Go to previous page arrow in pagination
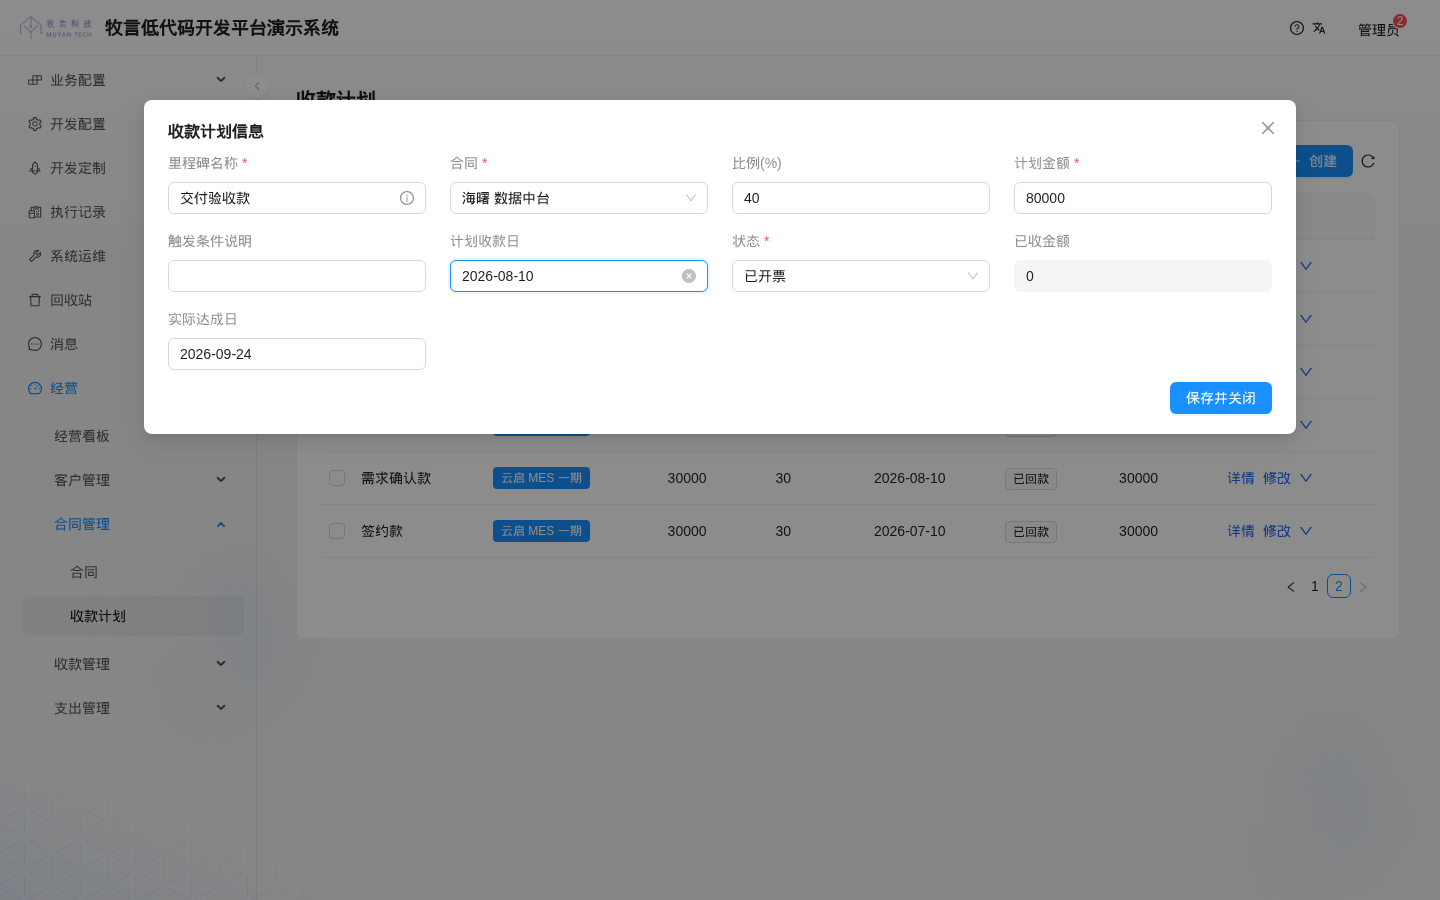 [1291, 587]
